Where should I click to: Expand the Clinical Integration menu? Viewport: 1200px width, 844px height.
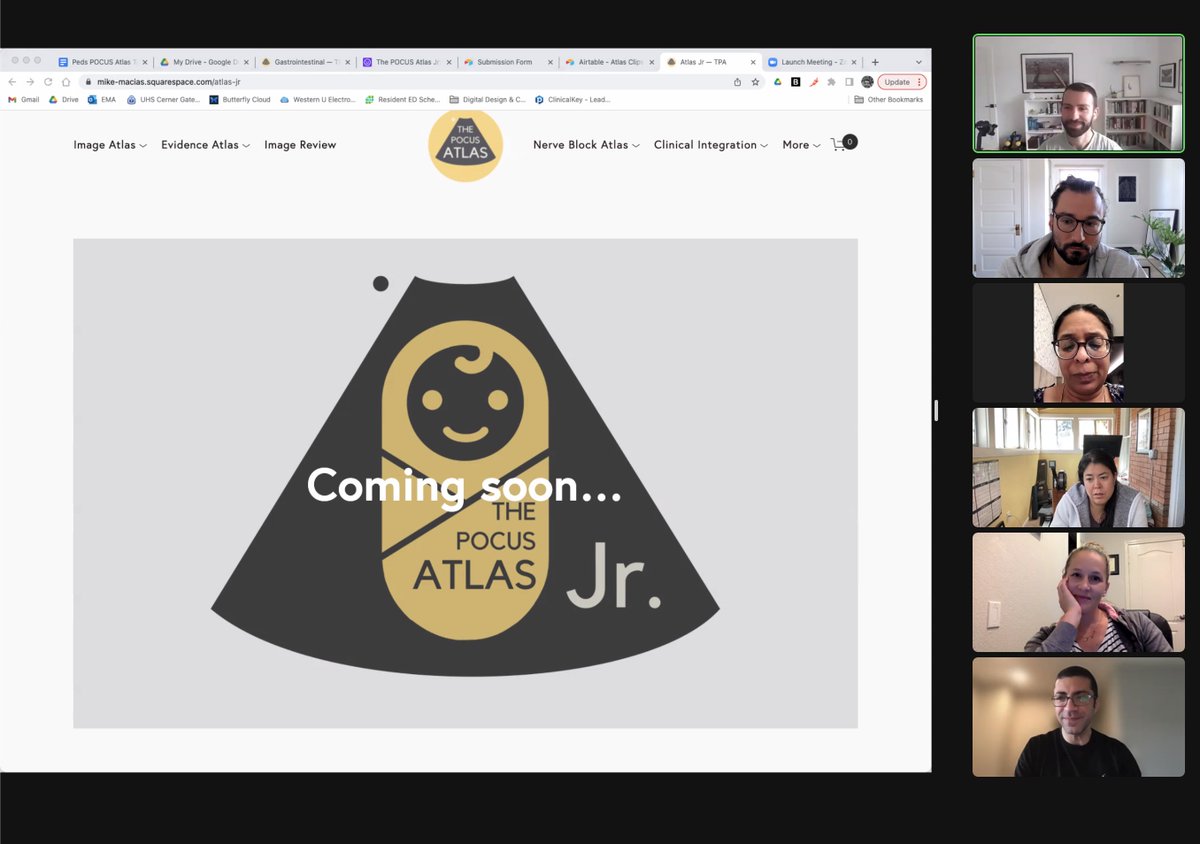pos(711,145)
